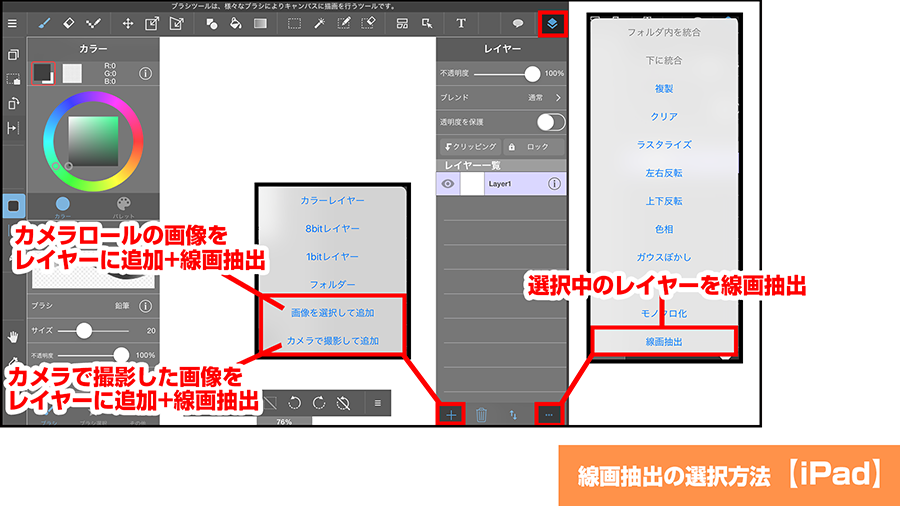
Task: Select the Eraser tool
Action: [68, 24]
